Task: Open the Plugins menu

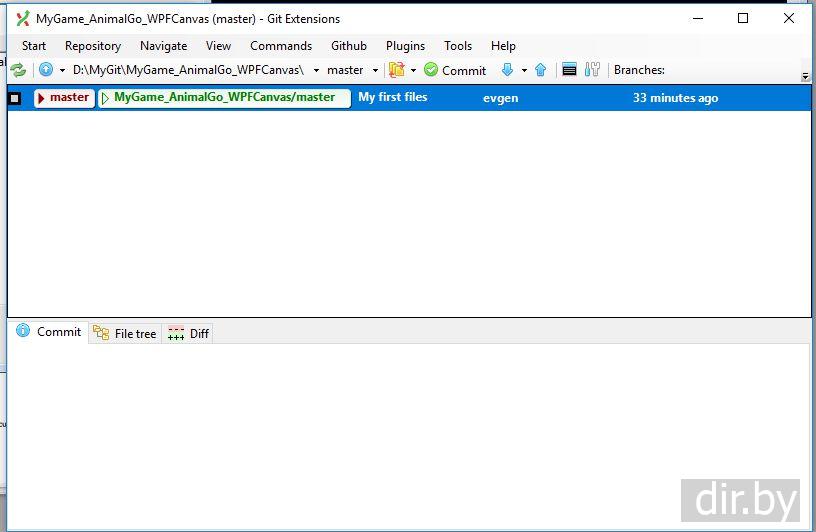Action: pos(405,46)
